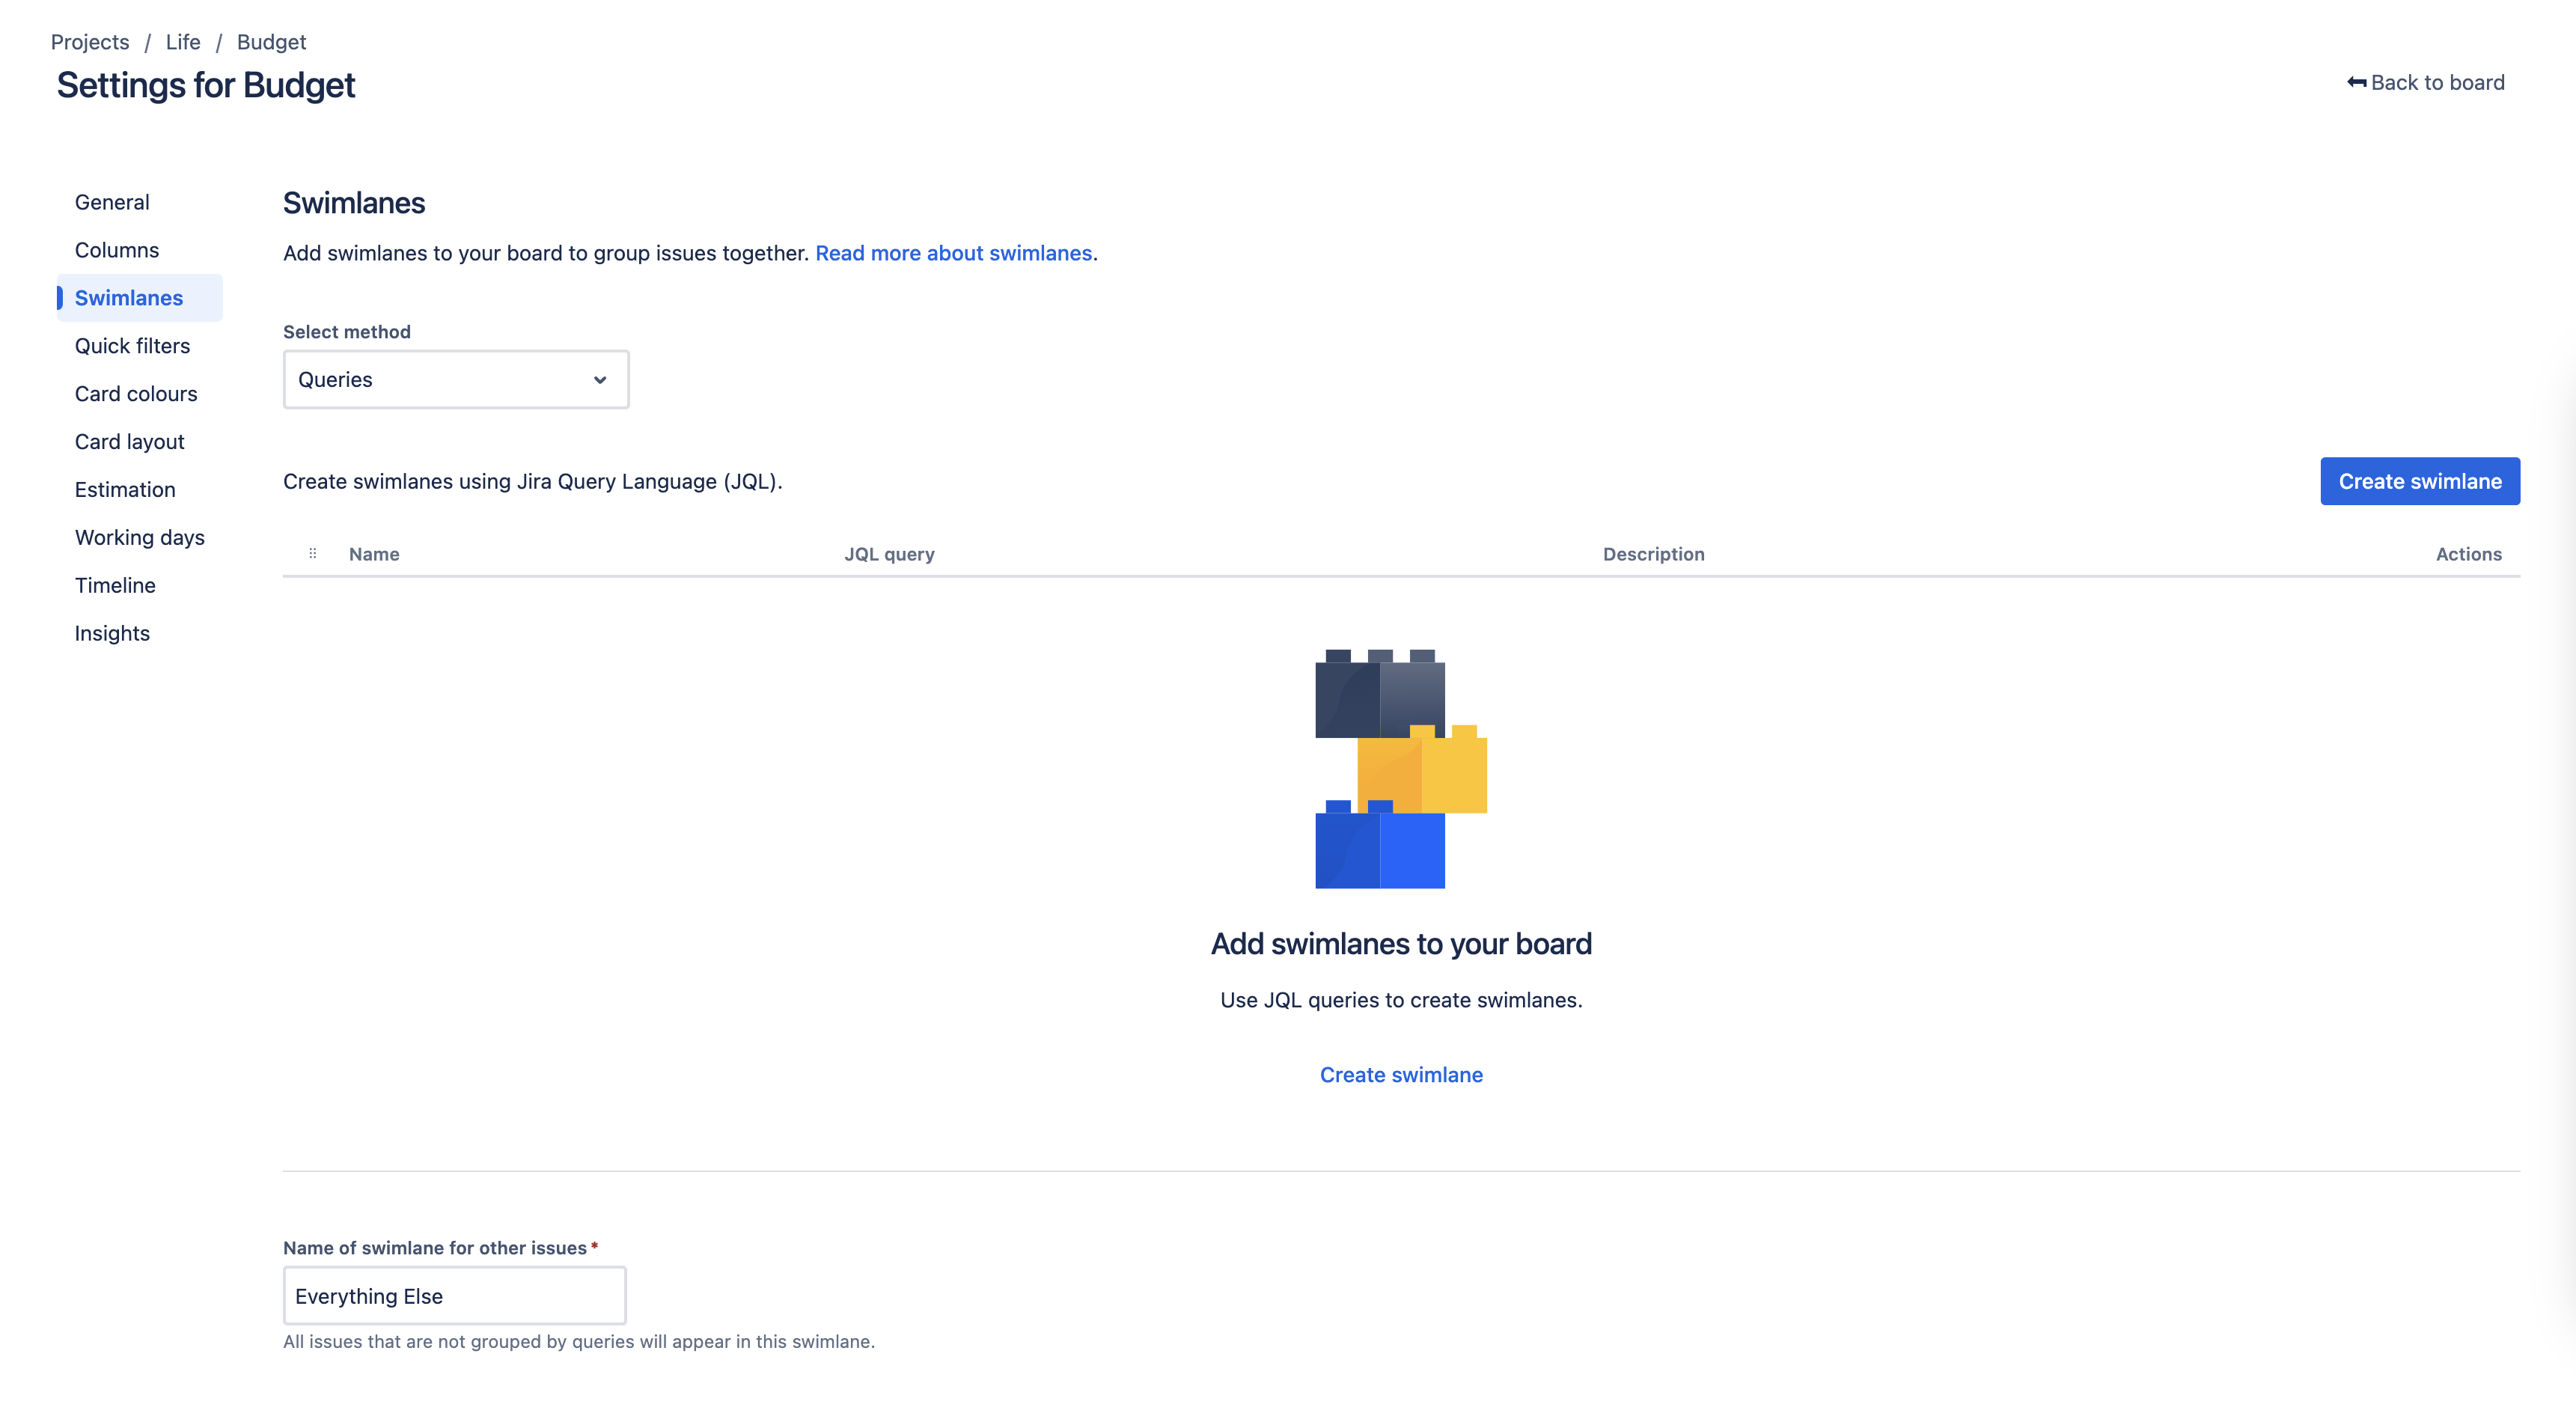Click the Budget breadcrumb navigation item

coord(272,39)
